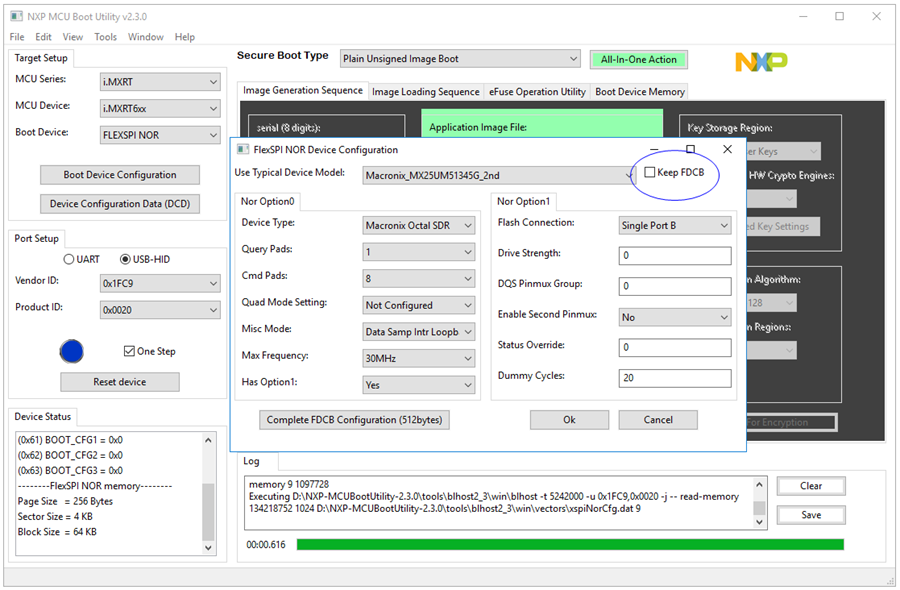Clear the log with the Clear button
The height and width of the screenshot is (590, 900).
tap(811, 486)
